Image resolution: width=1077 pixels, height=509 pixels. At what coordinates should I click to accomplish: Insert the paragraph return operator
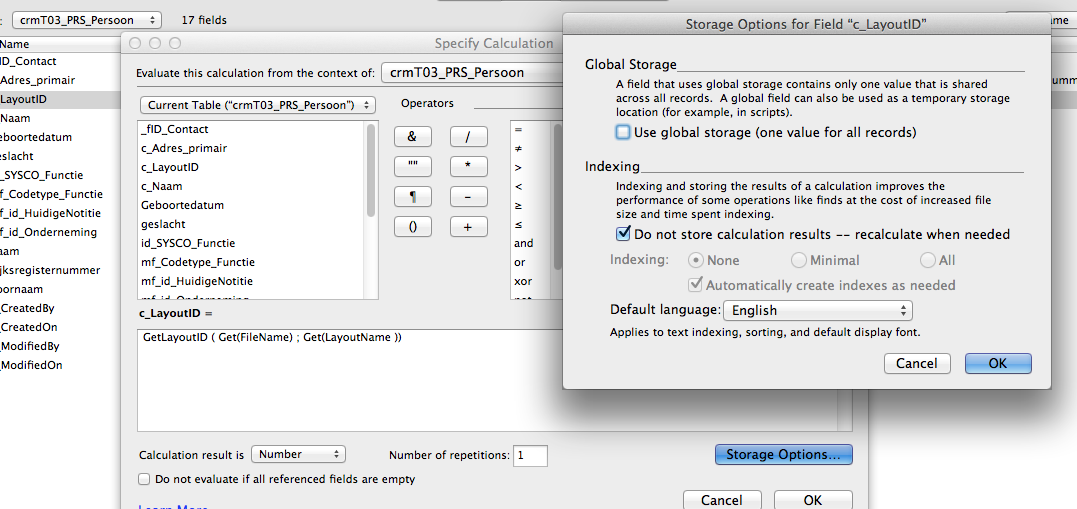click(x=412, y=197)
